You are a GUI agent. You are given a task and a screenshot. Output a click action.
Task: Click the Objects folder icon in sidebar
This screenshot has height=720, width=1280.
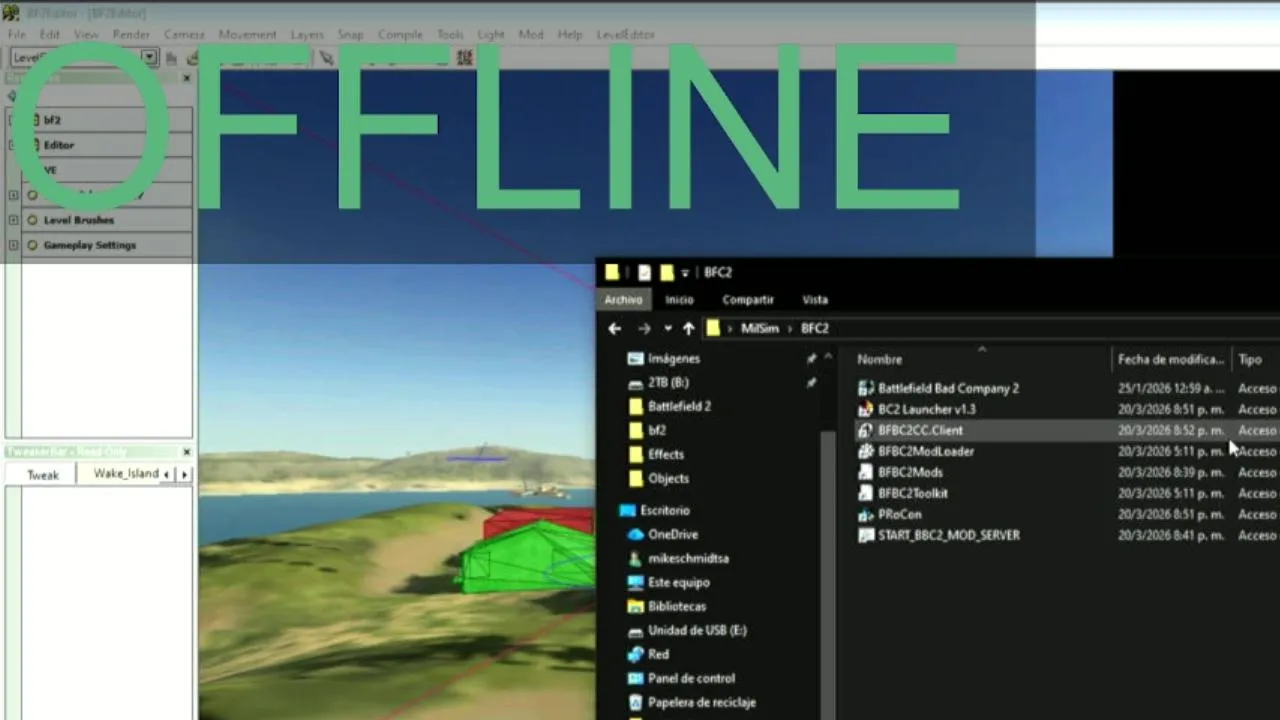635,478
